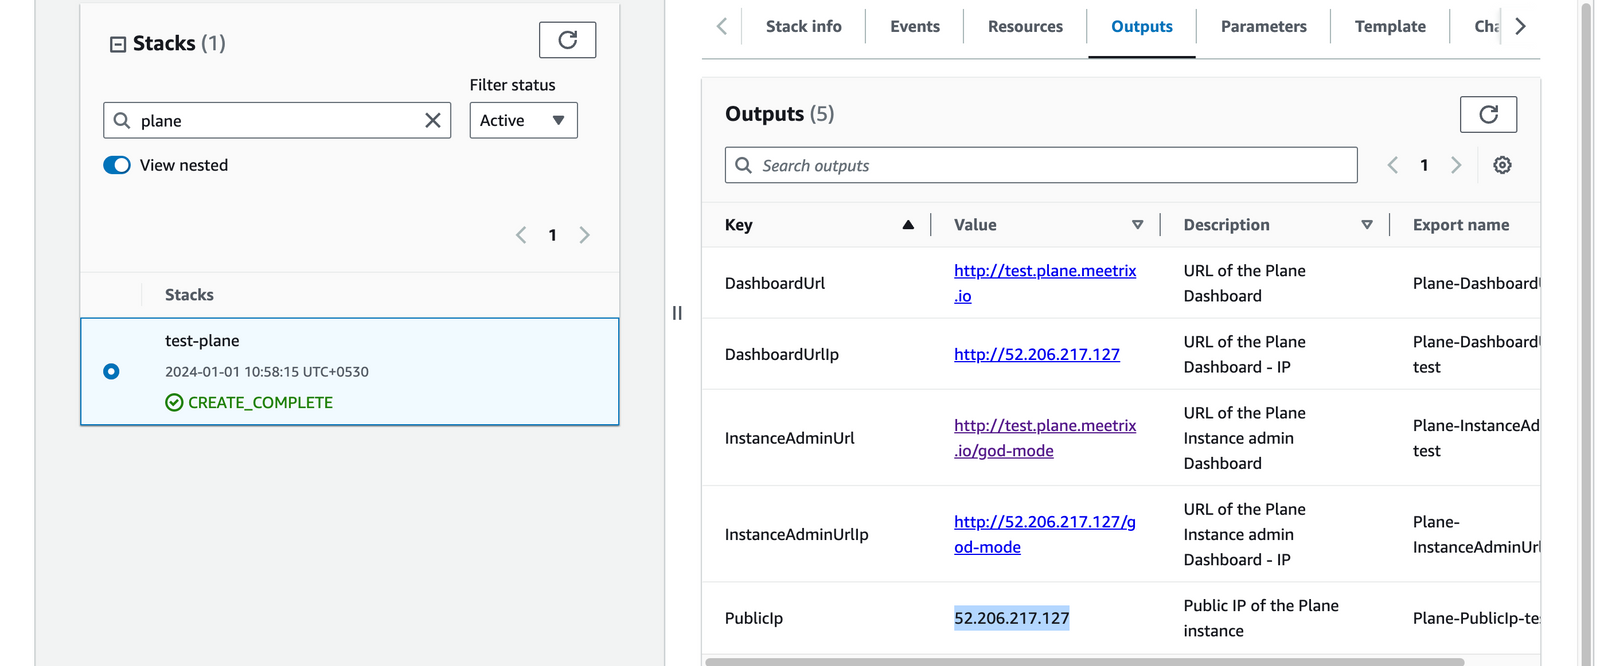Switch to the Events tab

point(914,27)
